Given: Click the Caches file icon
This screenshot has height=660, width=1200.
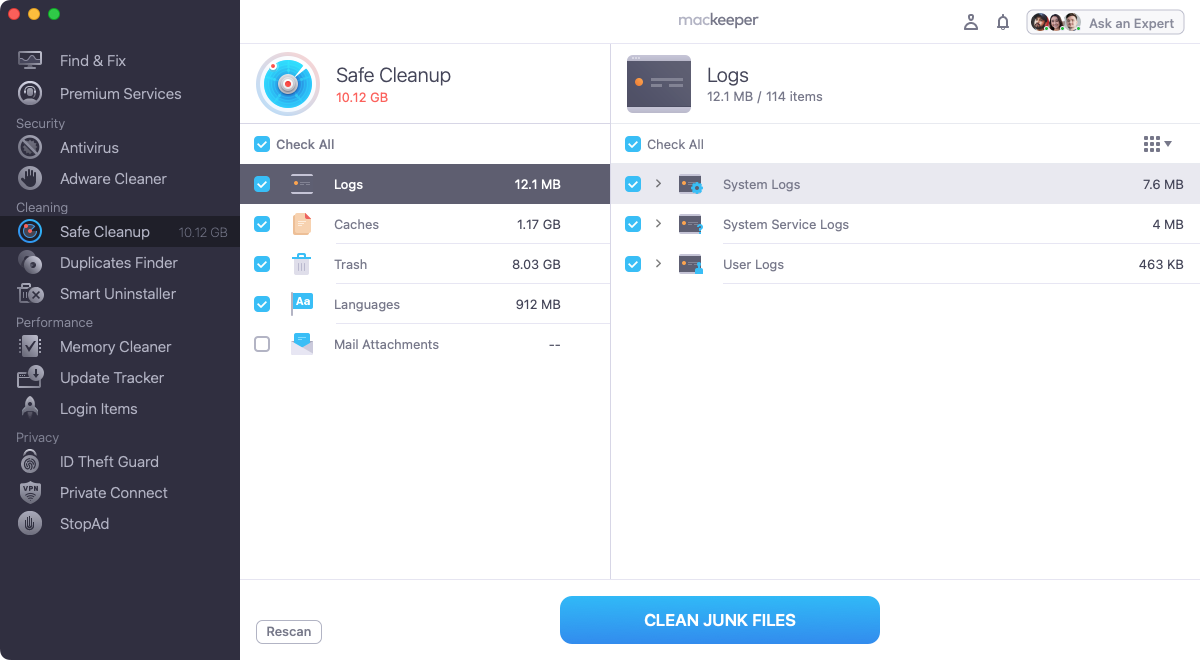Looking at the screenshot, I should coord(302,224).
